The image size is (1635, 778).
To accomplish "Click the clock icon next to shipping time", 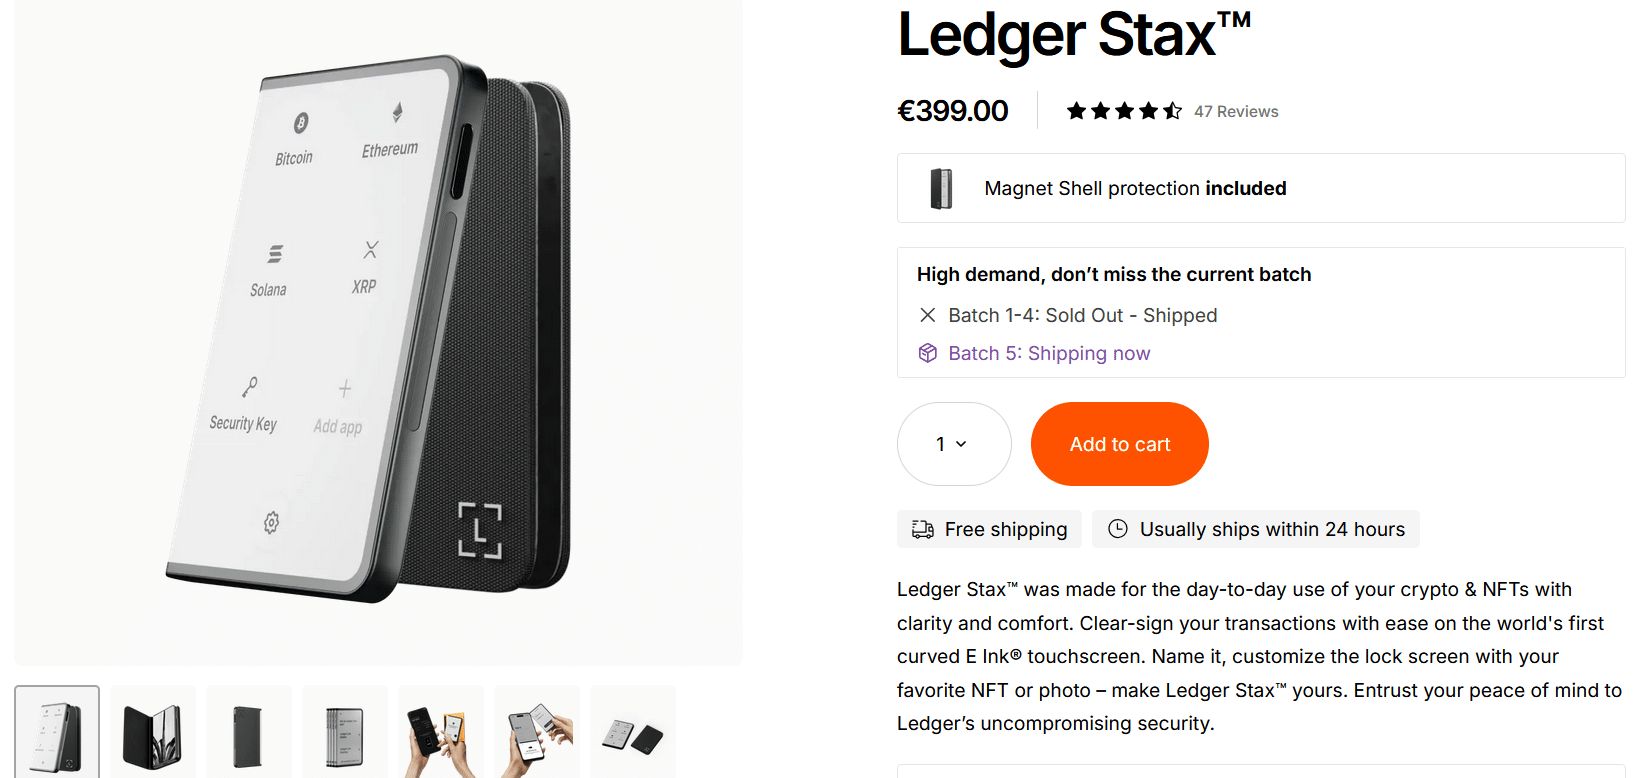I will 1118,529.
